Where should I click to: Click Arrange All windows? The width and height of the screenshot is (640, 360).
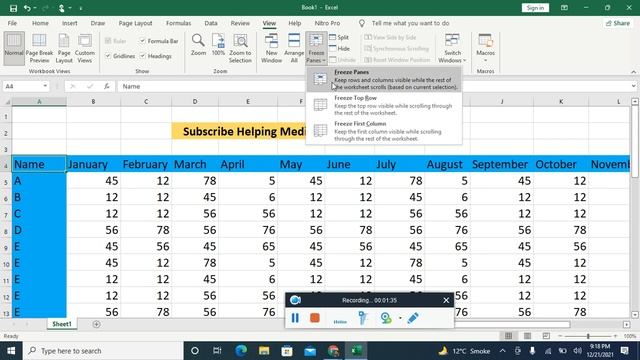[294, 49]
